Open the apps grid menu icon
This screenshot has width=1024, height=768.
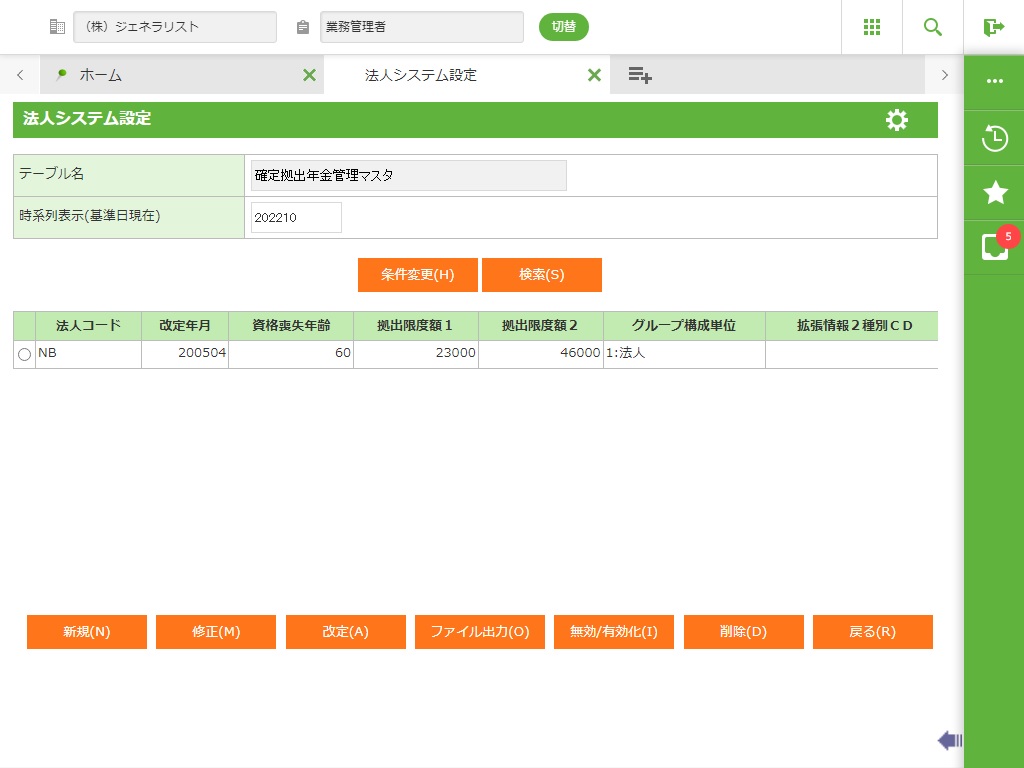pyautogui.click(x=871, y=27)
